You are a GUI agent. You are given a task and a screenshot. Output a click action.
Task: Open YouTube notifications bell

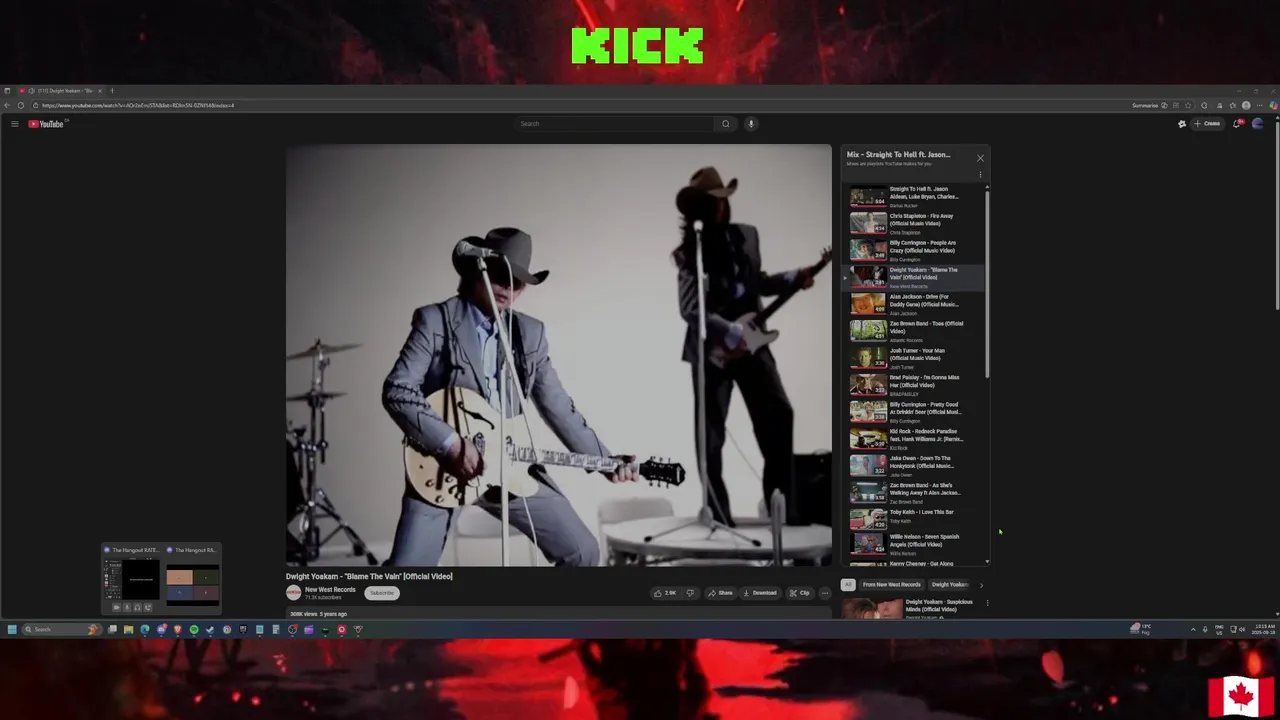click(x=1238, y=124)
